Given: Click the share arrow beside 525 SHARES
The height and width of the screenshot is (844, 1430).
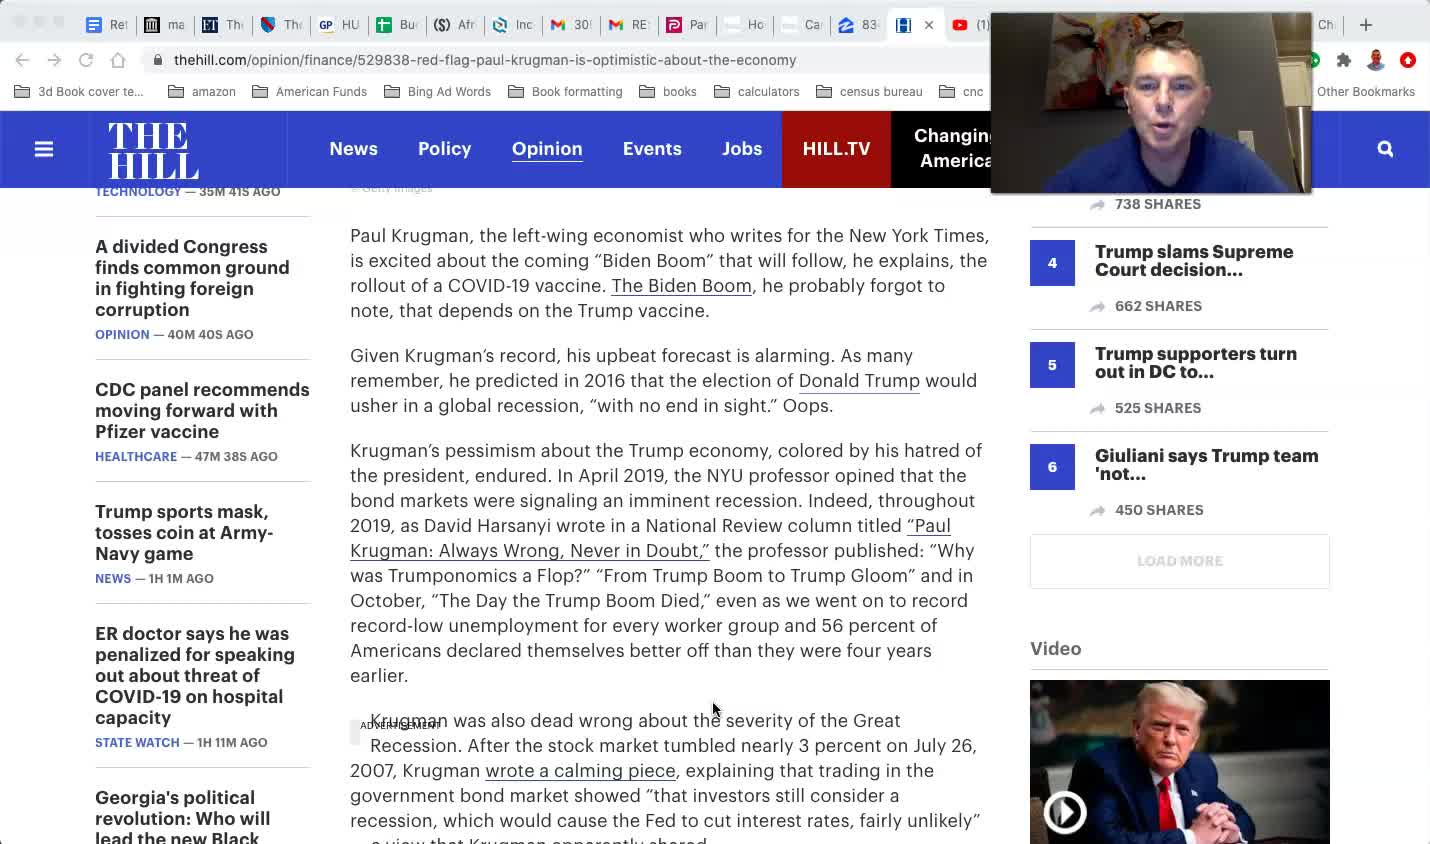Looking at the screenshot, I should pos(1097,408).
